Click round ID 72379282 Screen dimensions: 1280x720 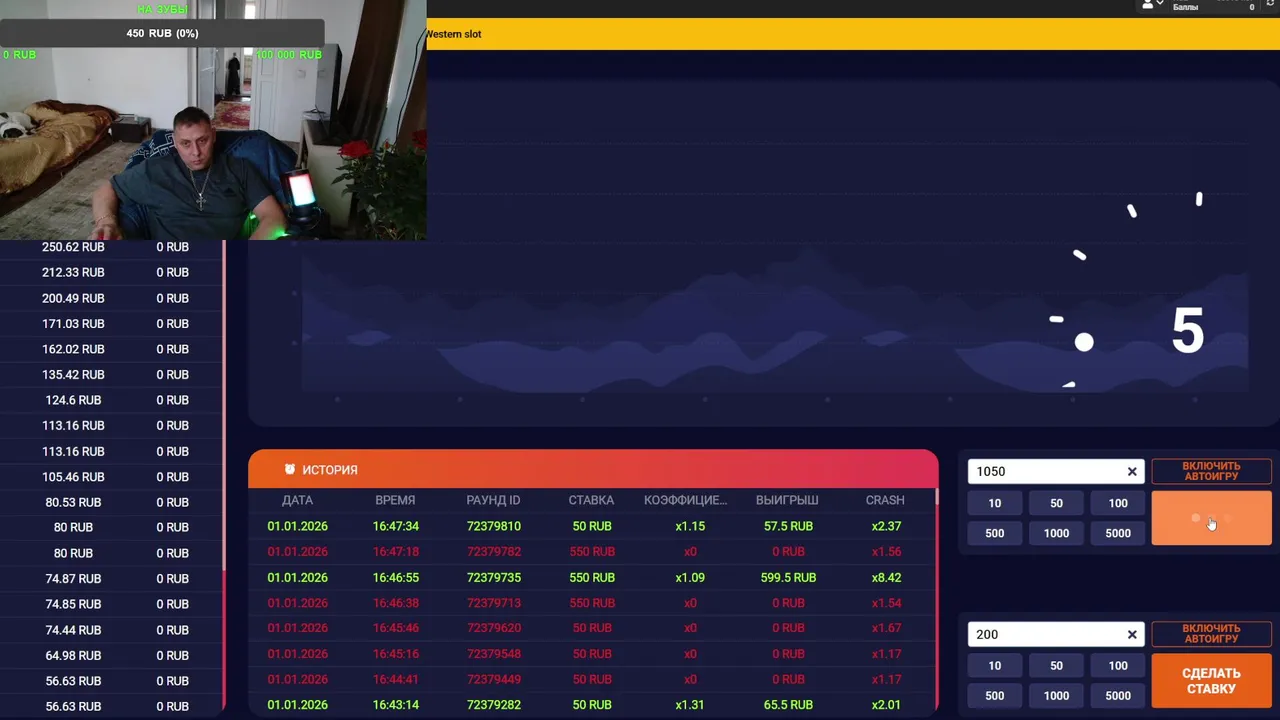tap(493, 705)
